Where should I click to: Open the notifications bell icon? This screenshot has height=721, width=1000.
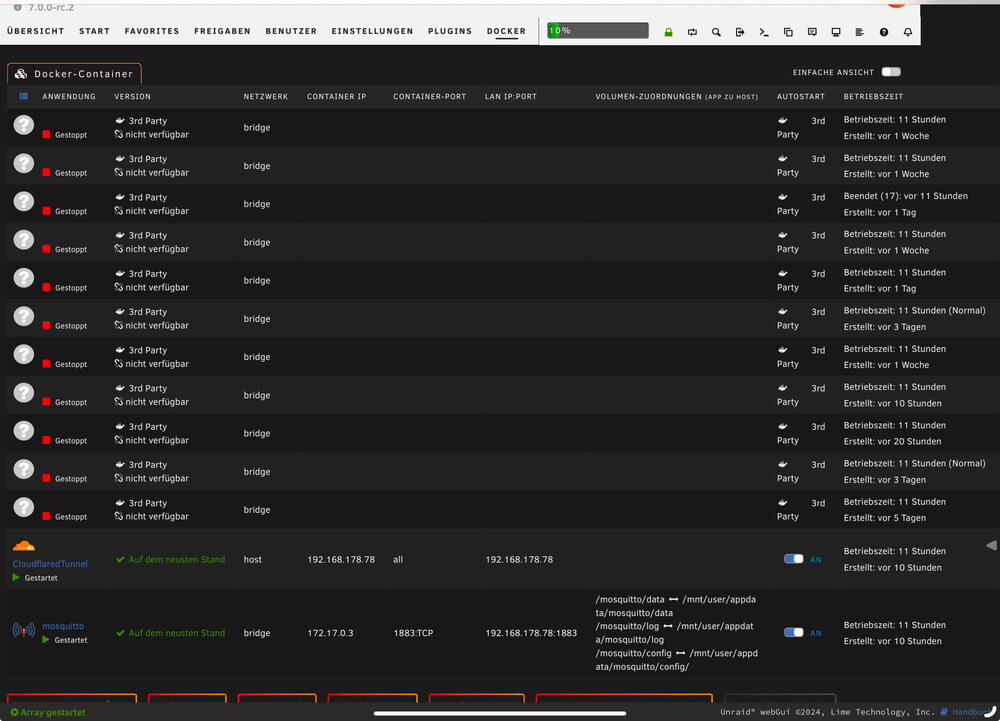click(908, 32)
